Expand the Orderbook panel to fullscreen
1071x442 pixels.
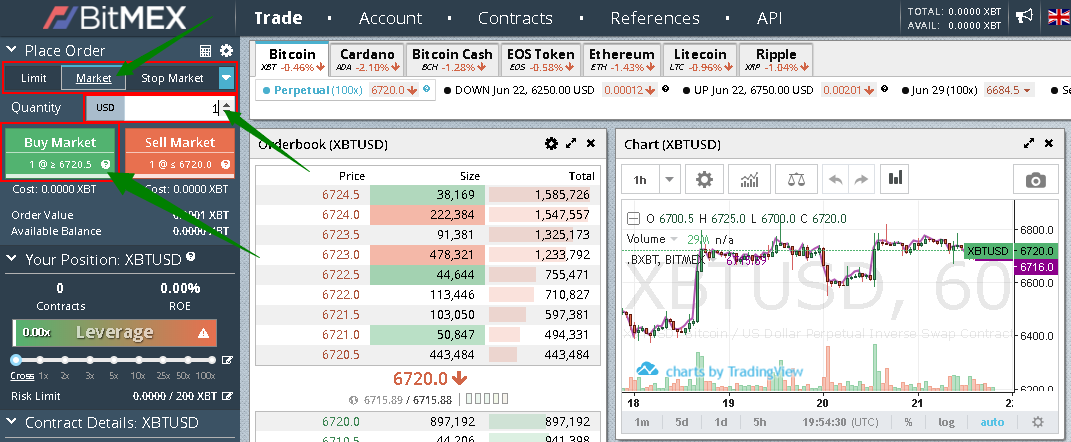[x=571, y=143]
